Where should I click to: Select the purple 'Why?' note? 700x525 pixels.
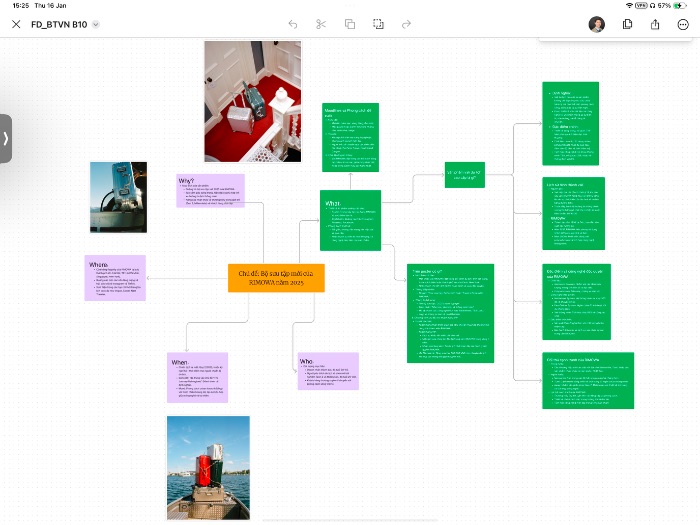[210, 191]
